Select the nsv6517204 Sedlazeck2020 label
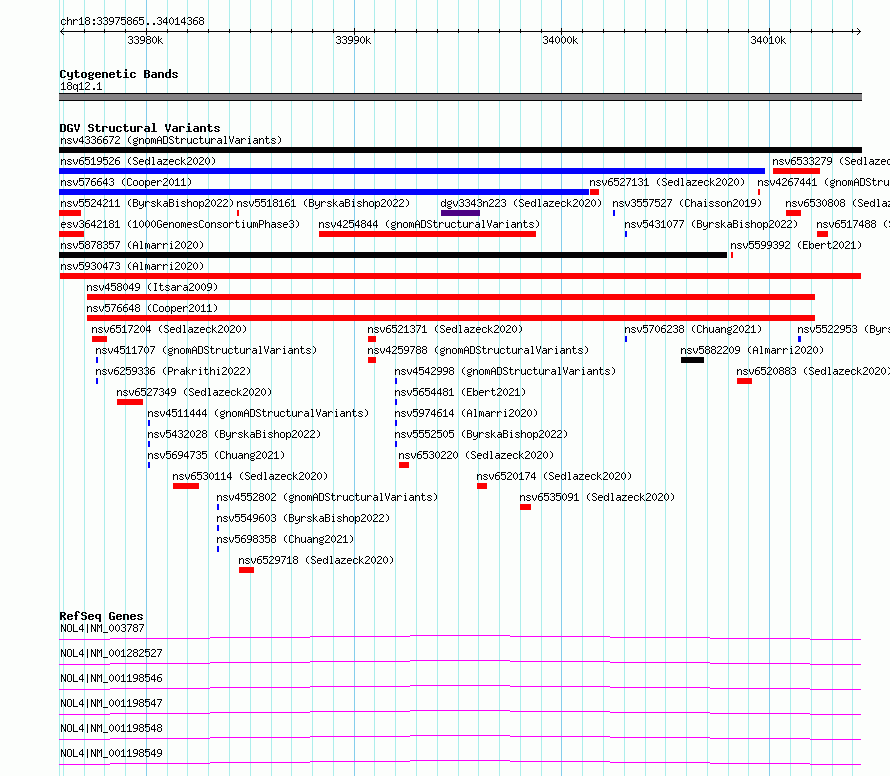890x776 pixels. [169, 329]
